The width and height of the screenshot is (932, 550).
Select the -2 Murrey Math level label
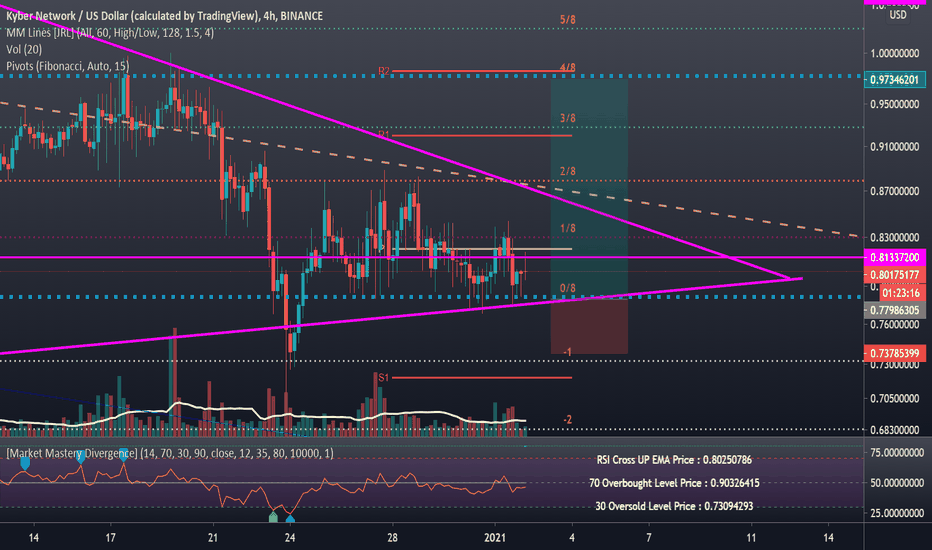568,420
